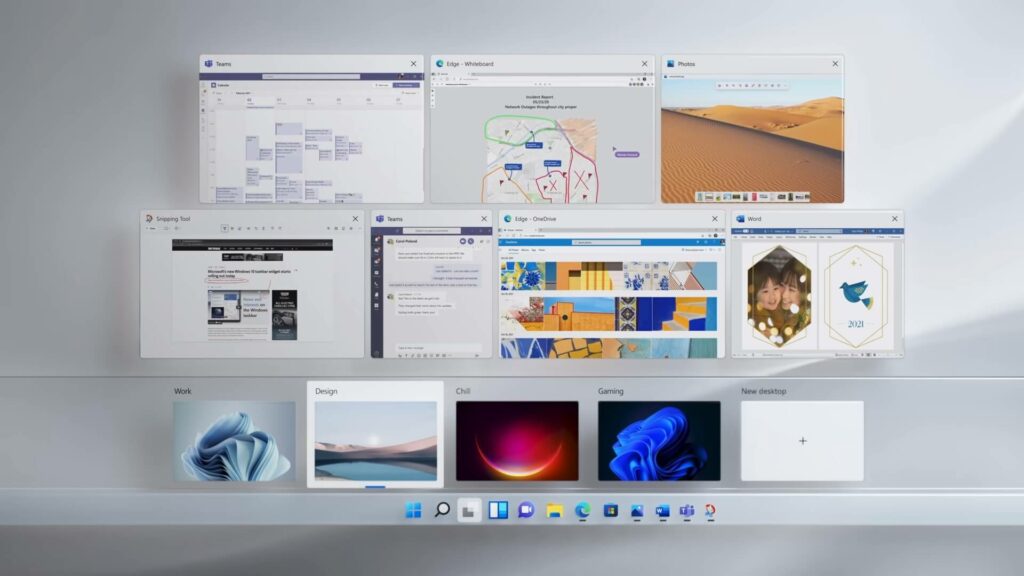Image resolution: width=1024 pixels, height=576 pixels.
Task: Open the Teams window showing the calendar
Action: [310, 130]
